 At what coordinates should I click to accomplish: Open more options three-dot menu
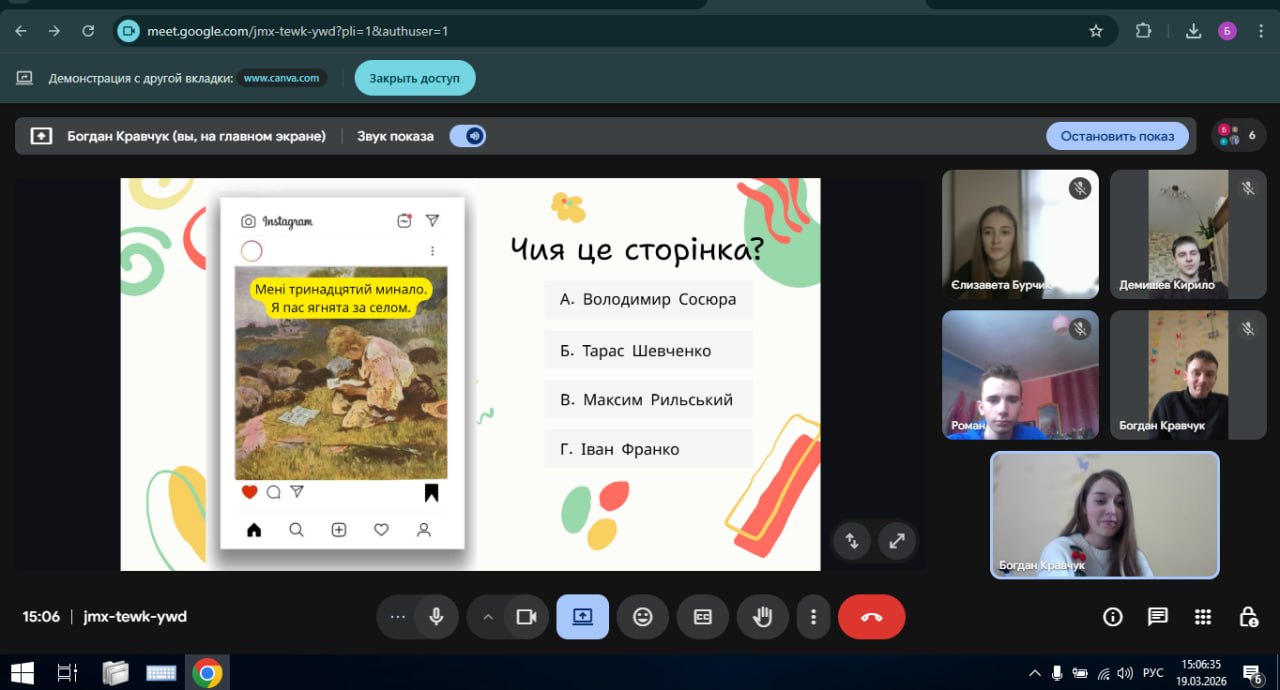[x=814, y=617]
